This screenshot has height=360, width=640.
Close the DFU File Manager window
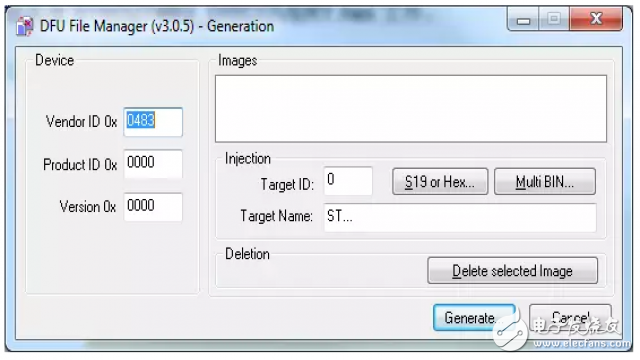tap(596, 19)
